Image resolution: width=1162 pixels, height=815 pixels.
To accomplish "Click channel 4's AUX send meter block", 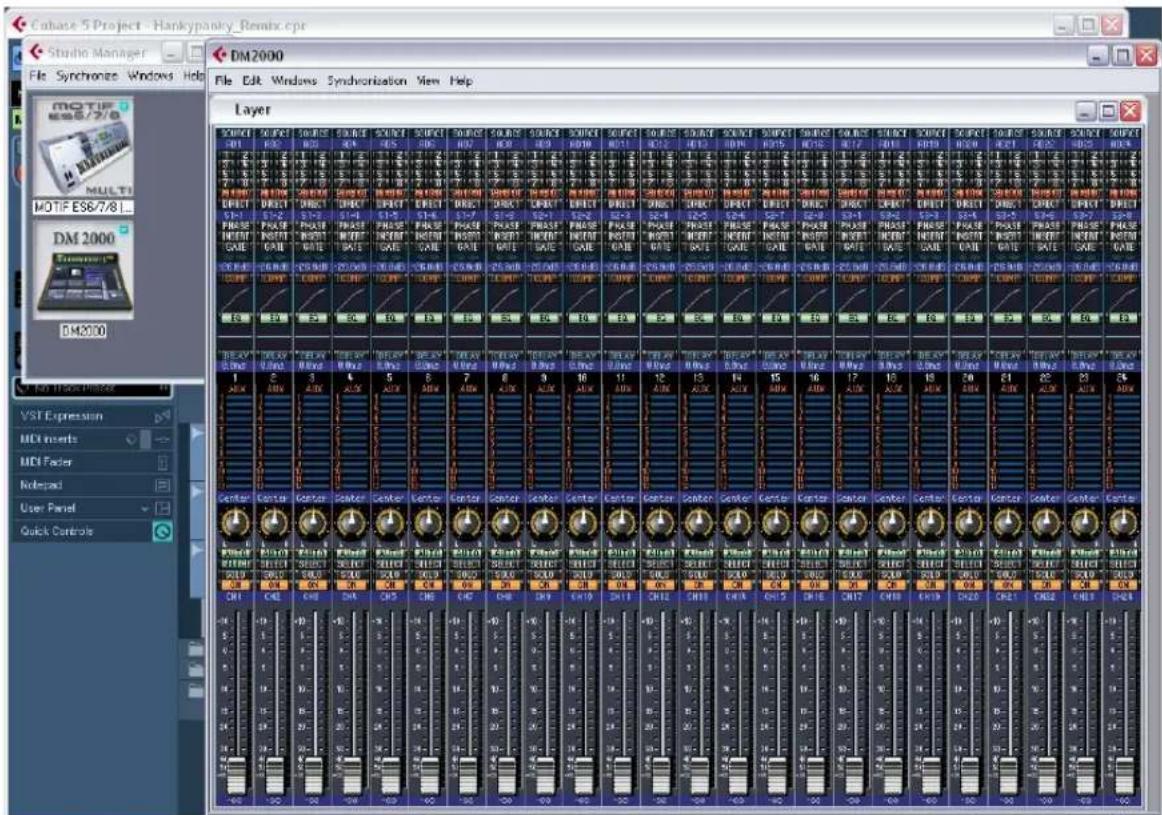I will 351,441.
